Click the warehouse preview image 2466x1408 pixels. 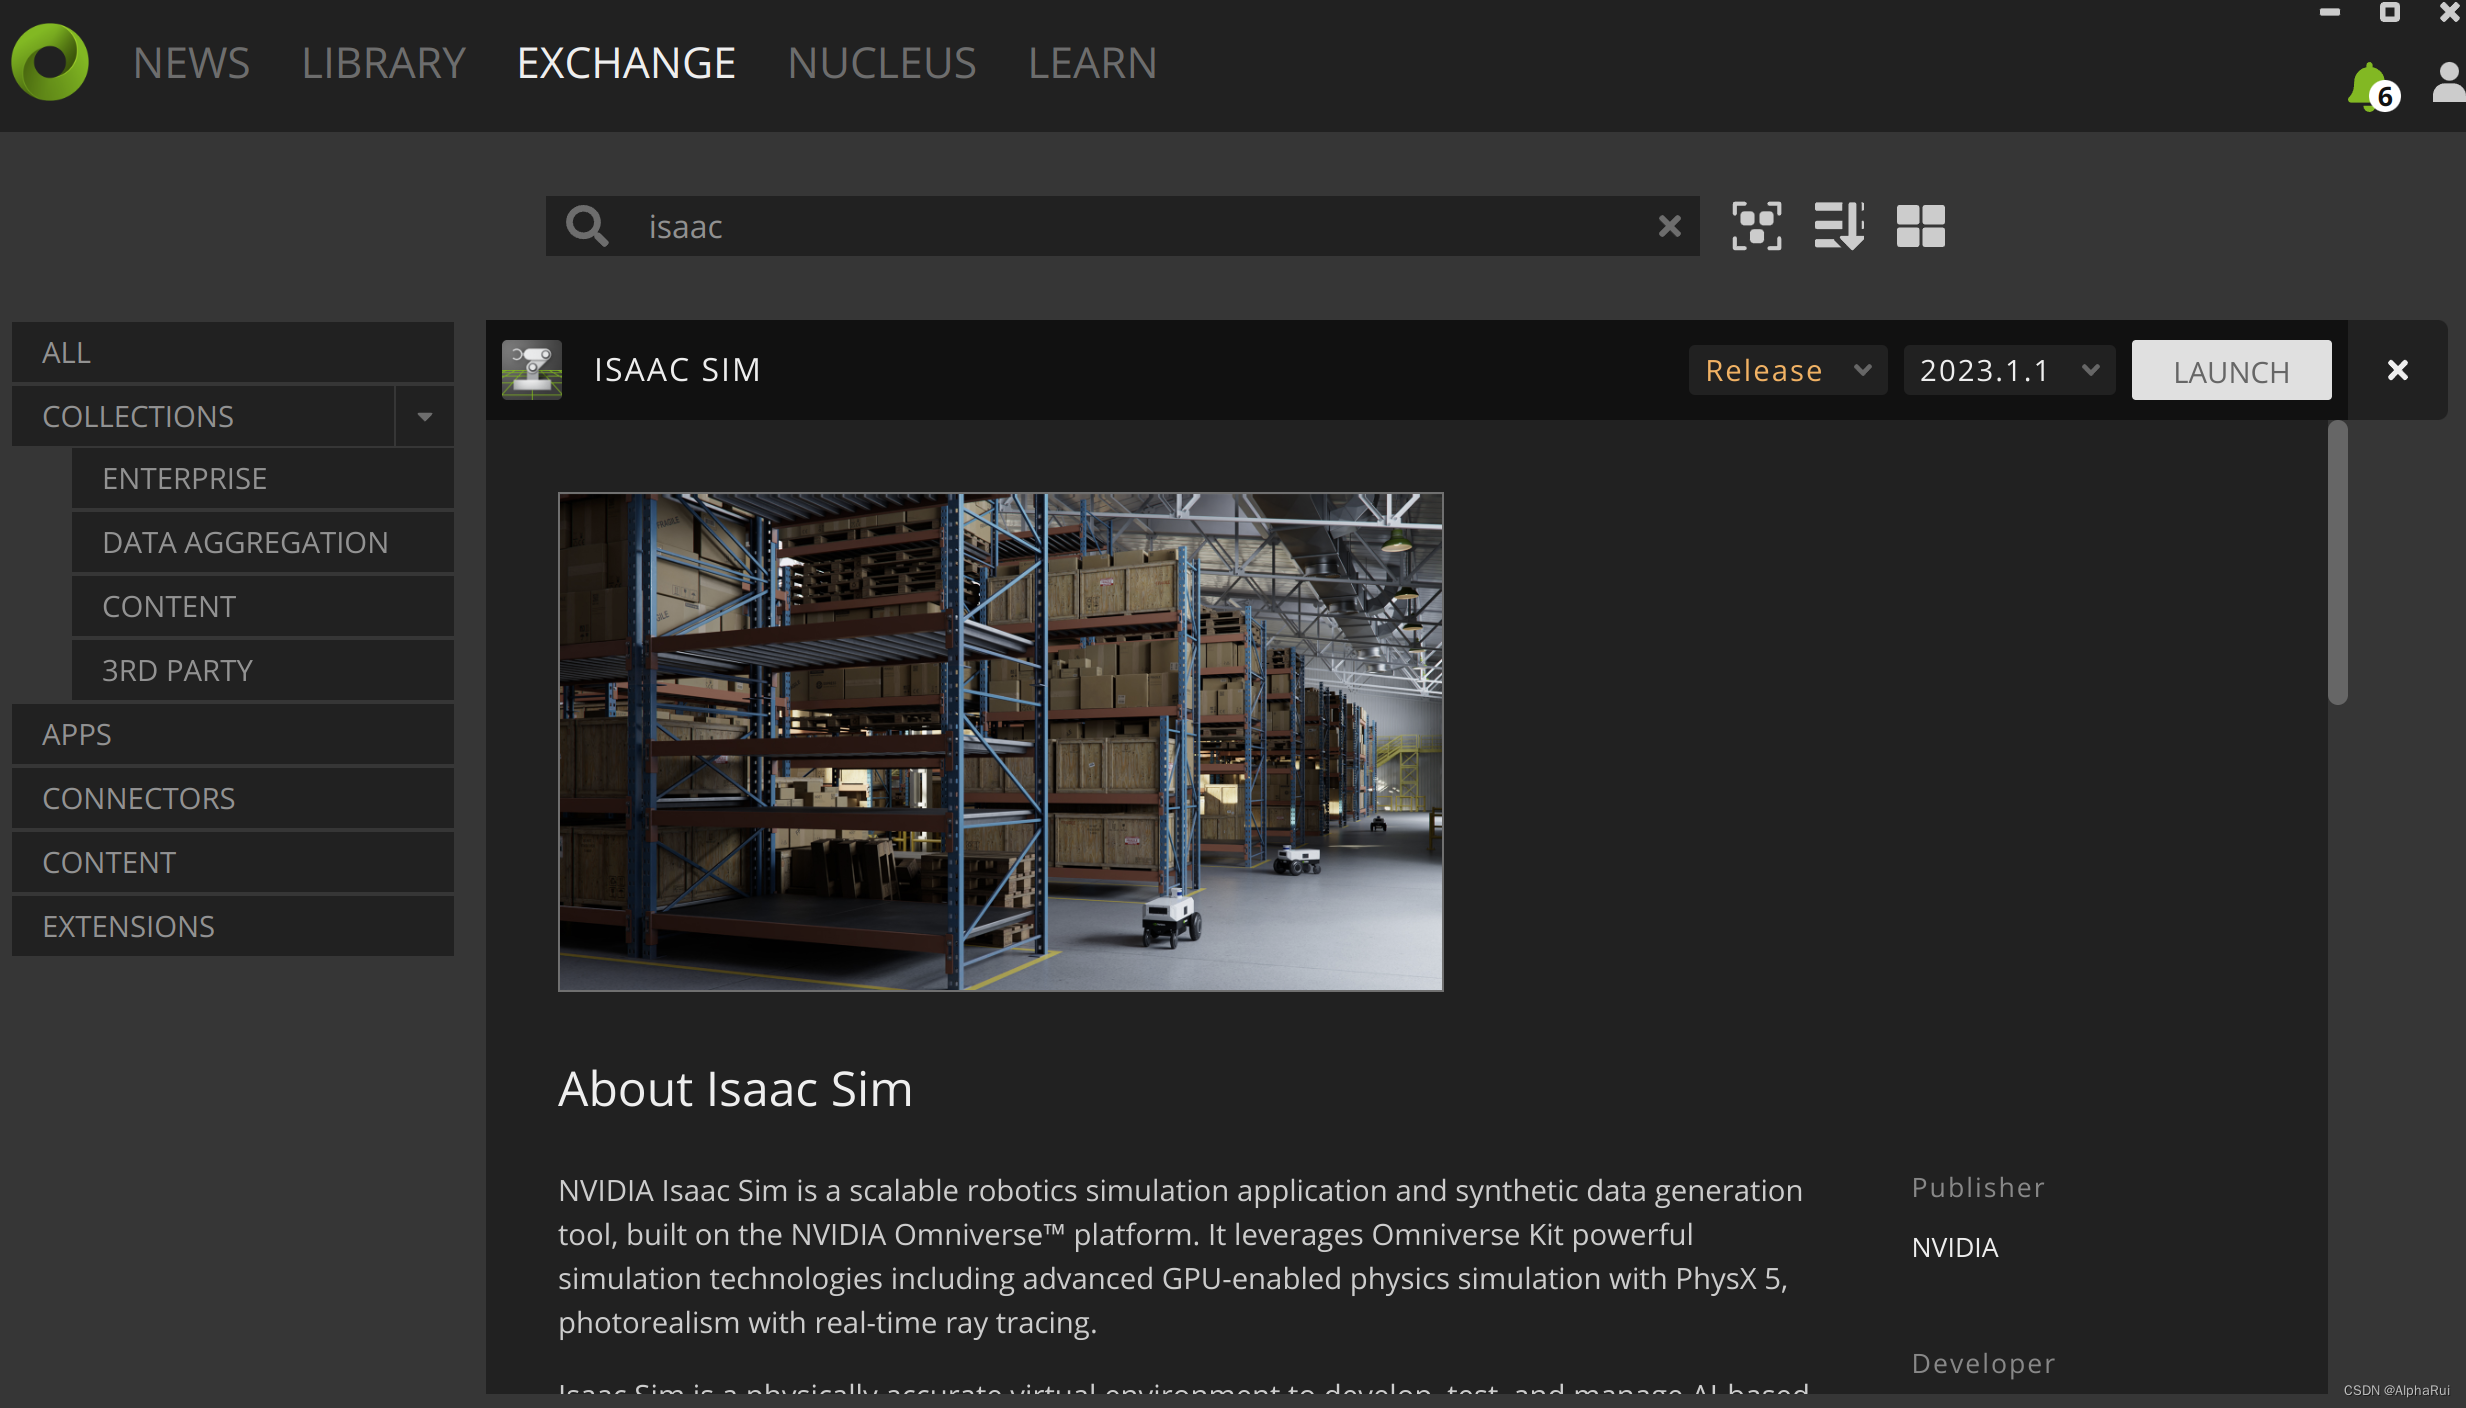[x=999, y=741]
